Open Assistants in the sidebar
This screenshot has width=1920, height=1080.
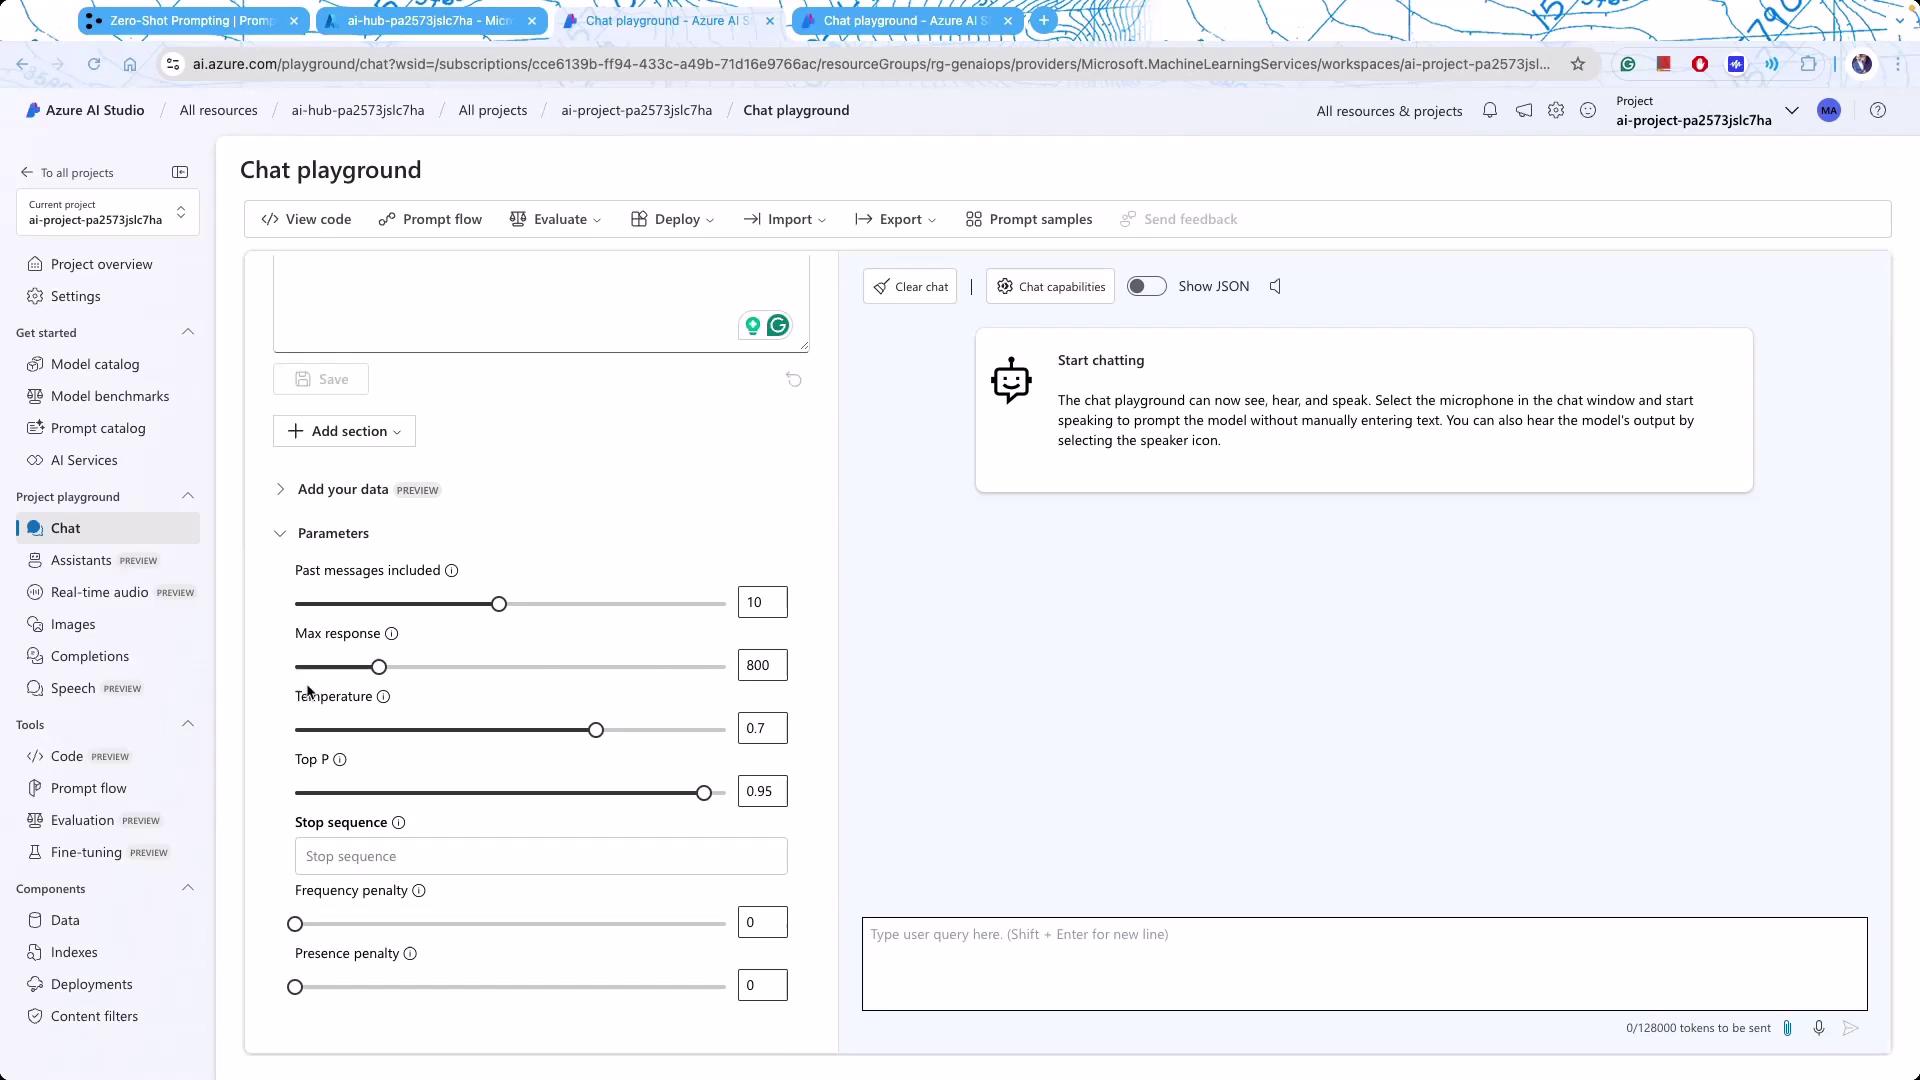click(x=81, y=561)
